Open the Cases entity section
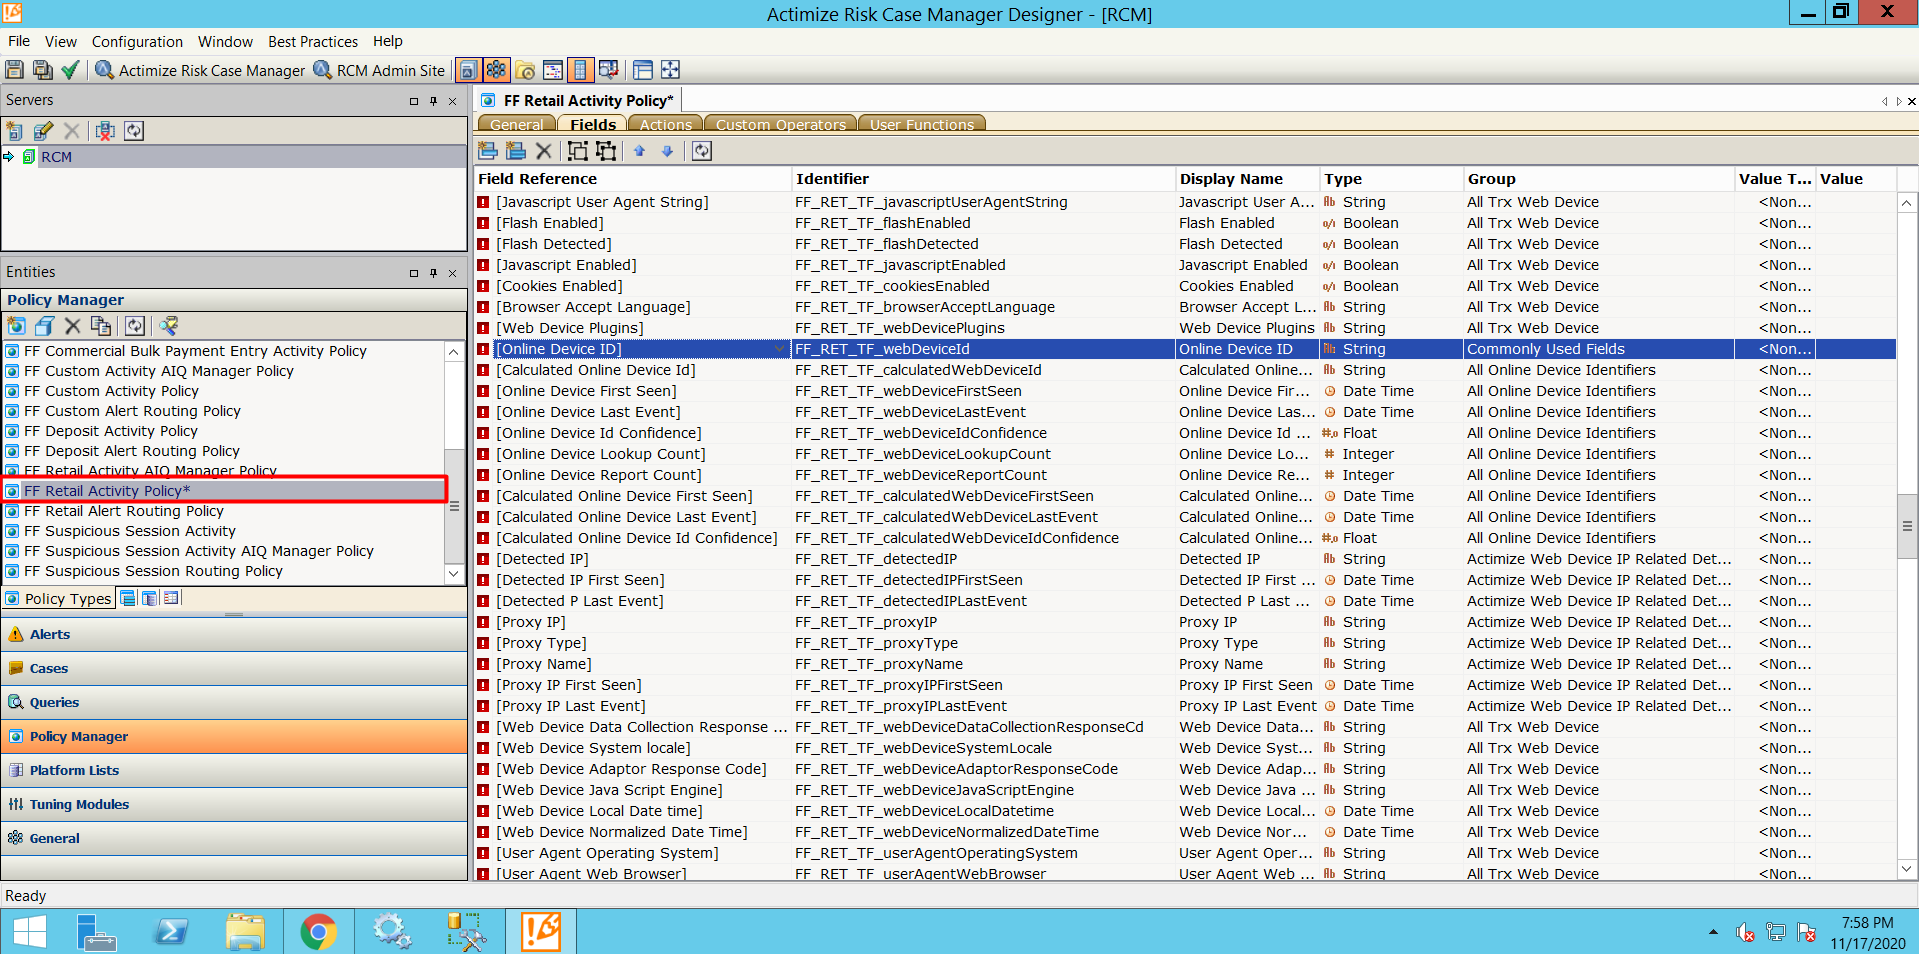This screenshot has height=954, width=1919. pyautogui.click(x=234, y=668)
